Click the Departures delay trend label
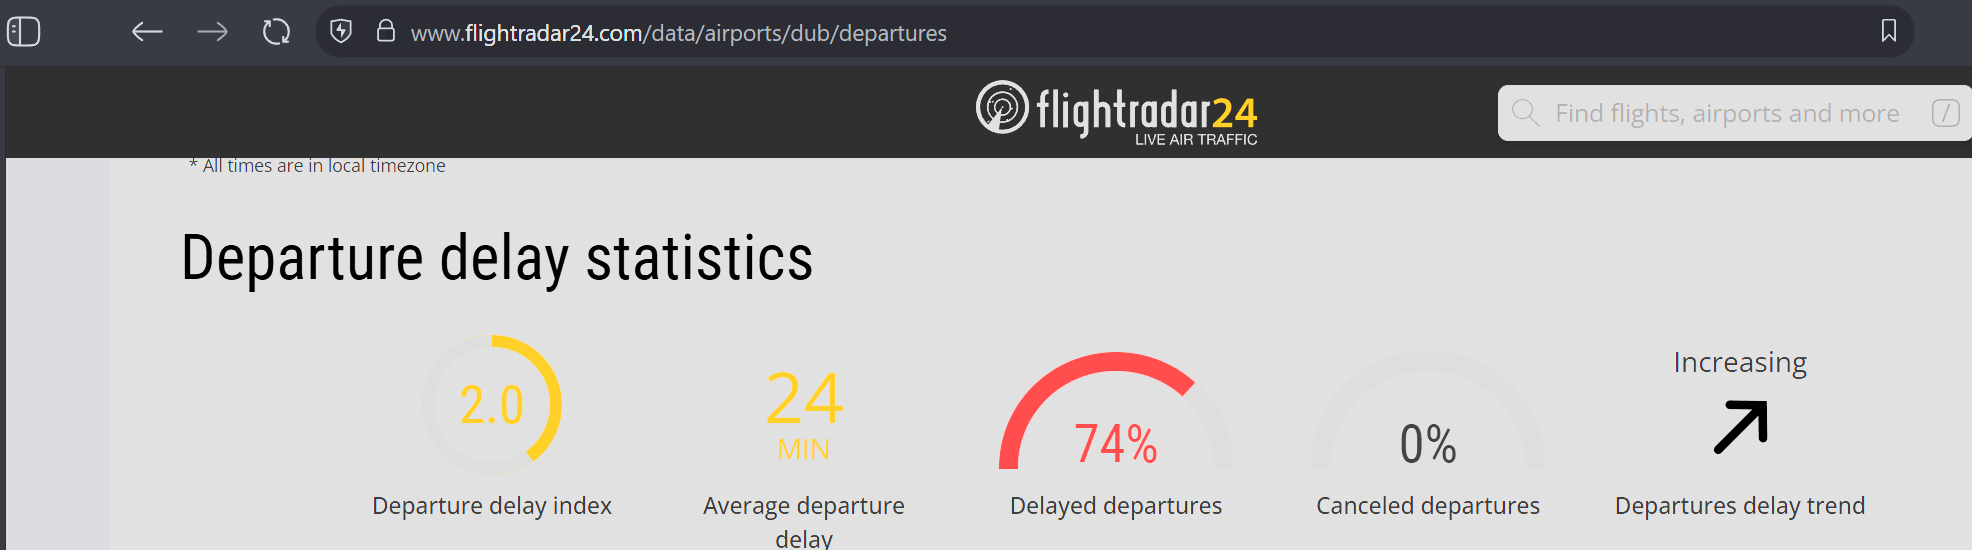The width and height of the screenshot is (1972, 550). pyautogui.click(x=1740, y=506)
